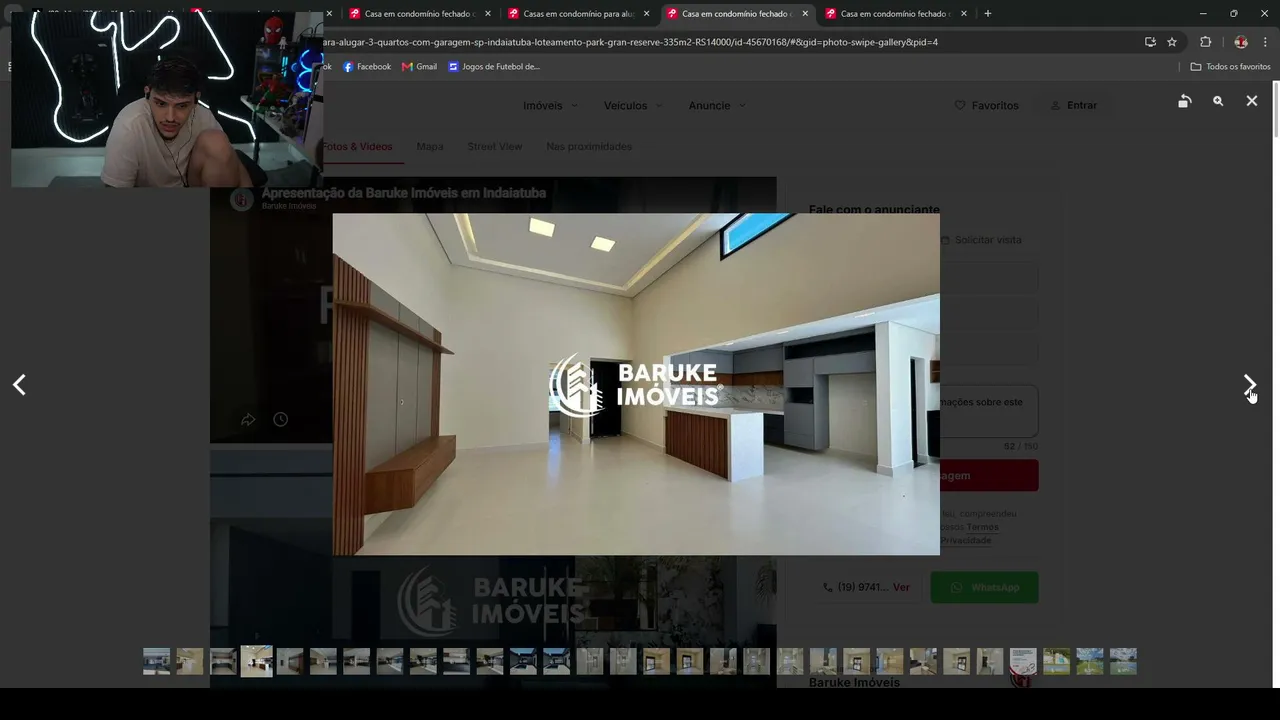This screenshot has height=720, width=1280.
Task: Go back to the previous gallery photo
Action: (x=19, y=385)
